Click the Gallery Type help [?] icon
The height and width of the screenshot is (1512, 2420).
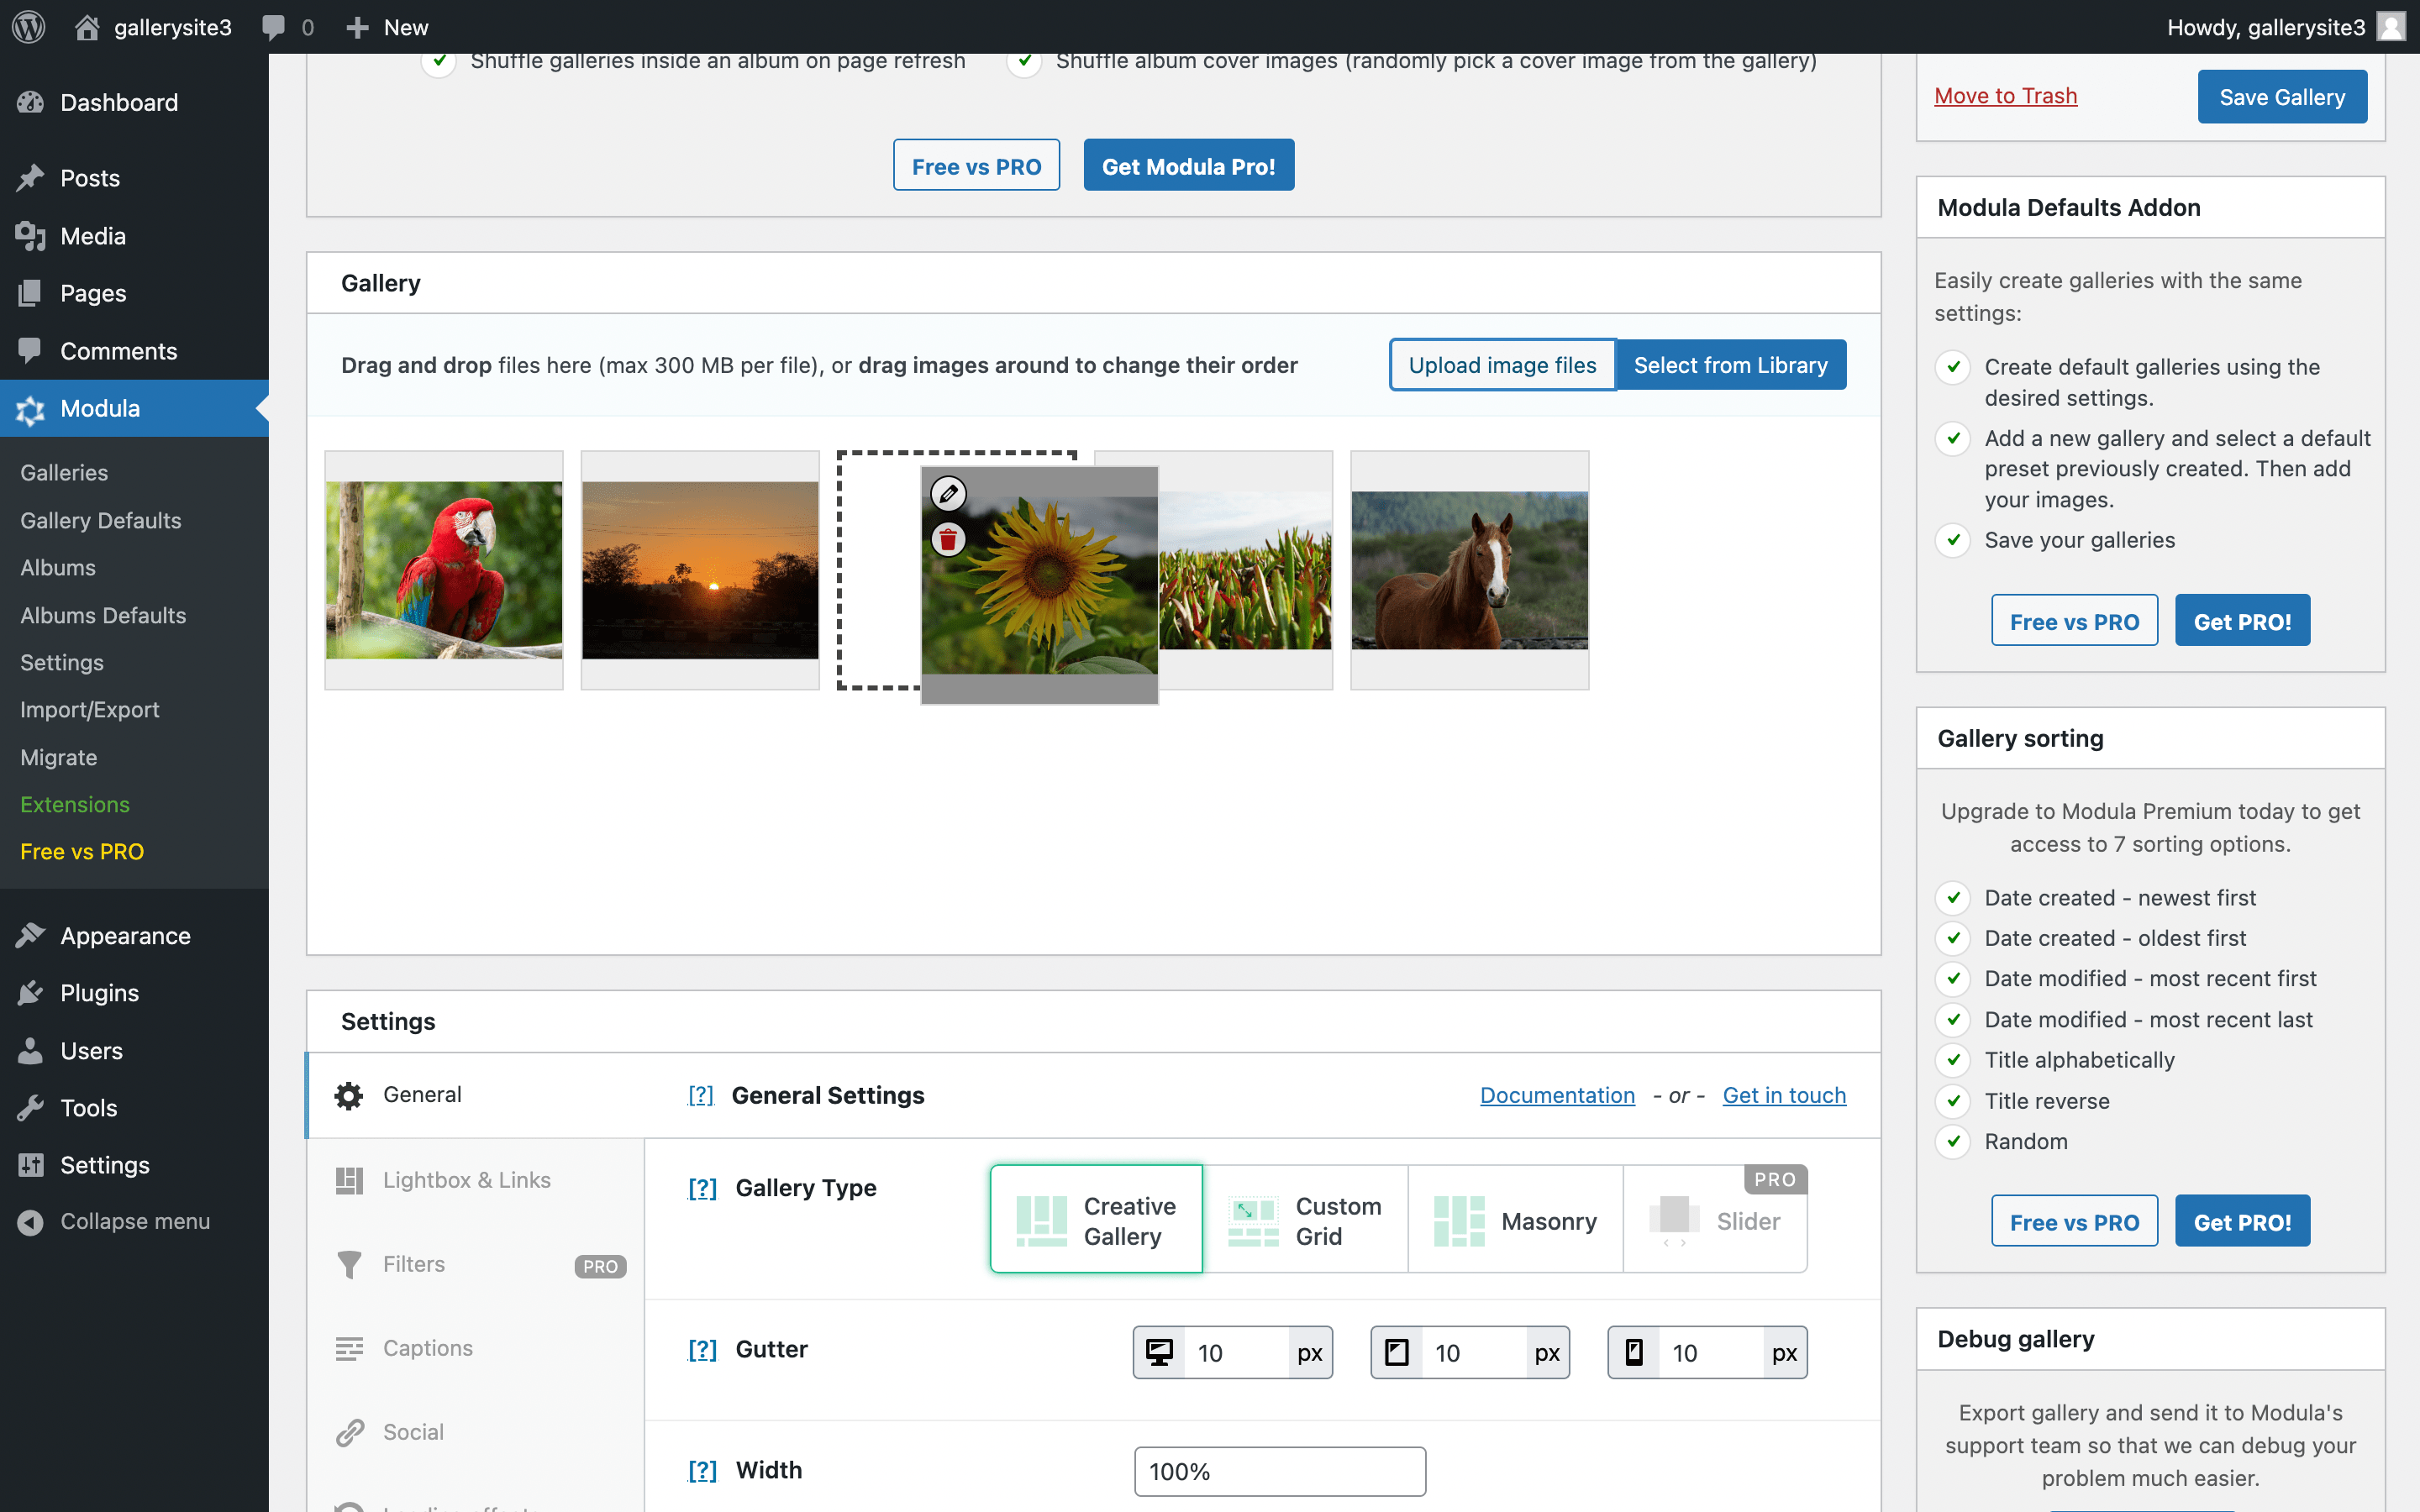click(702, 1188)
